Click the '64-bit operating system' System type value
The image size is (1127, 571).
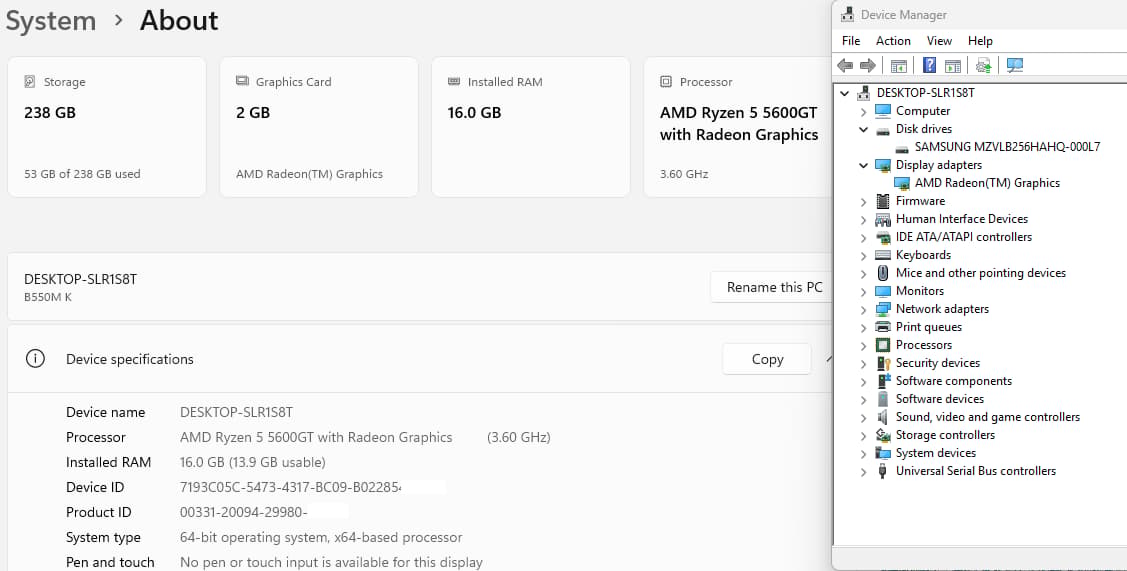click(321, 538)
